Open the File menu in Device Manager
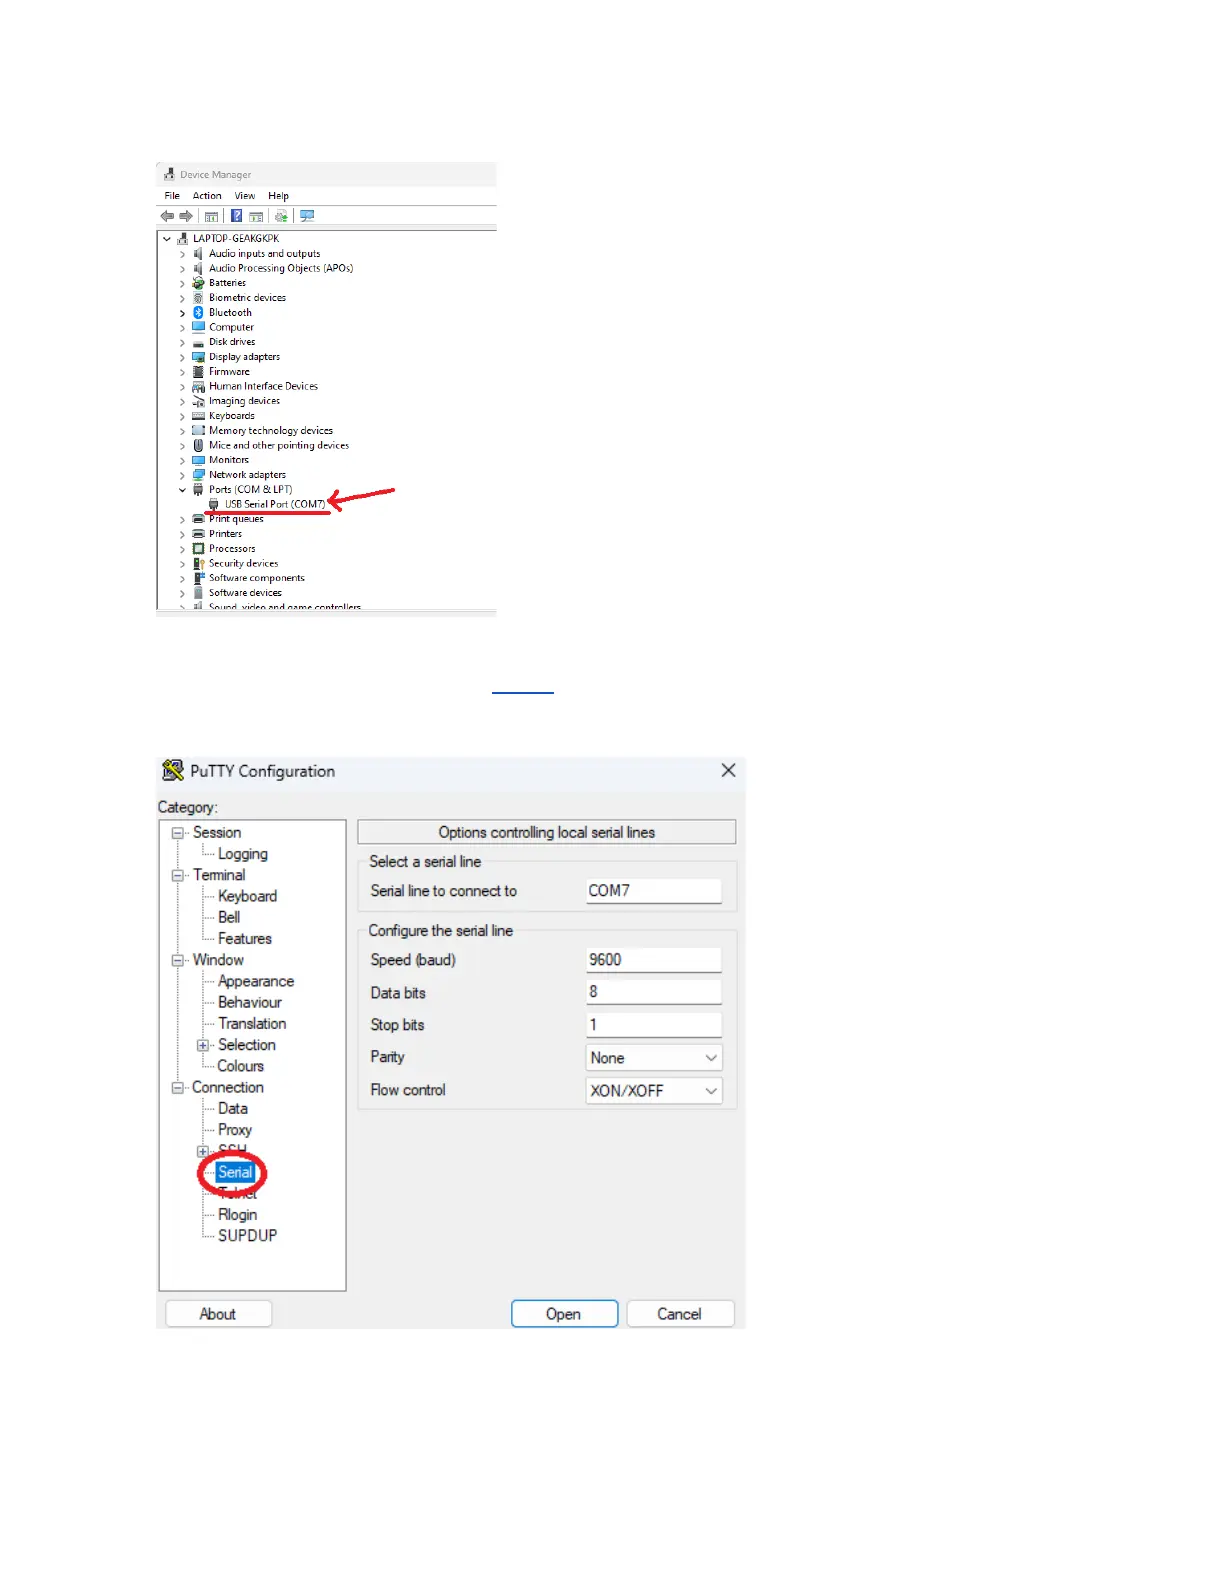 coord(172,196)
